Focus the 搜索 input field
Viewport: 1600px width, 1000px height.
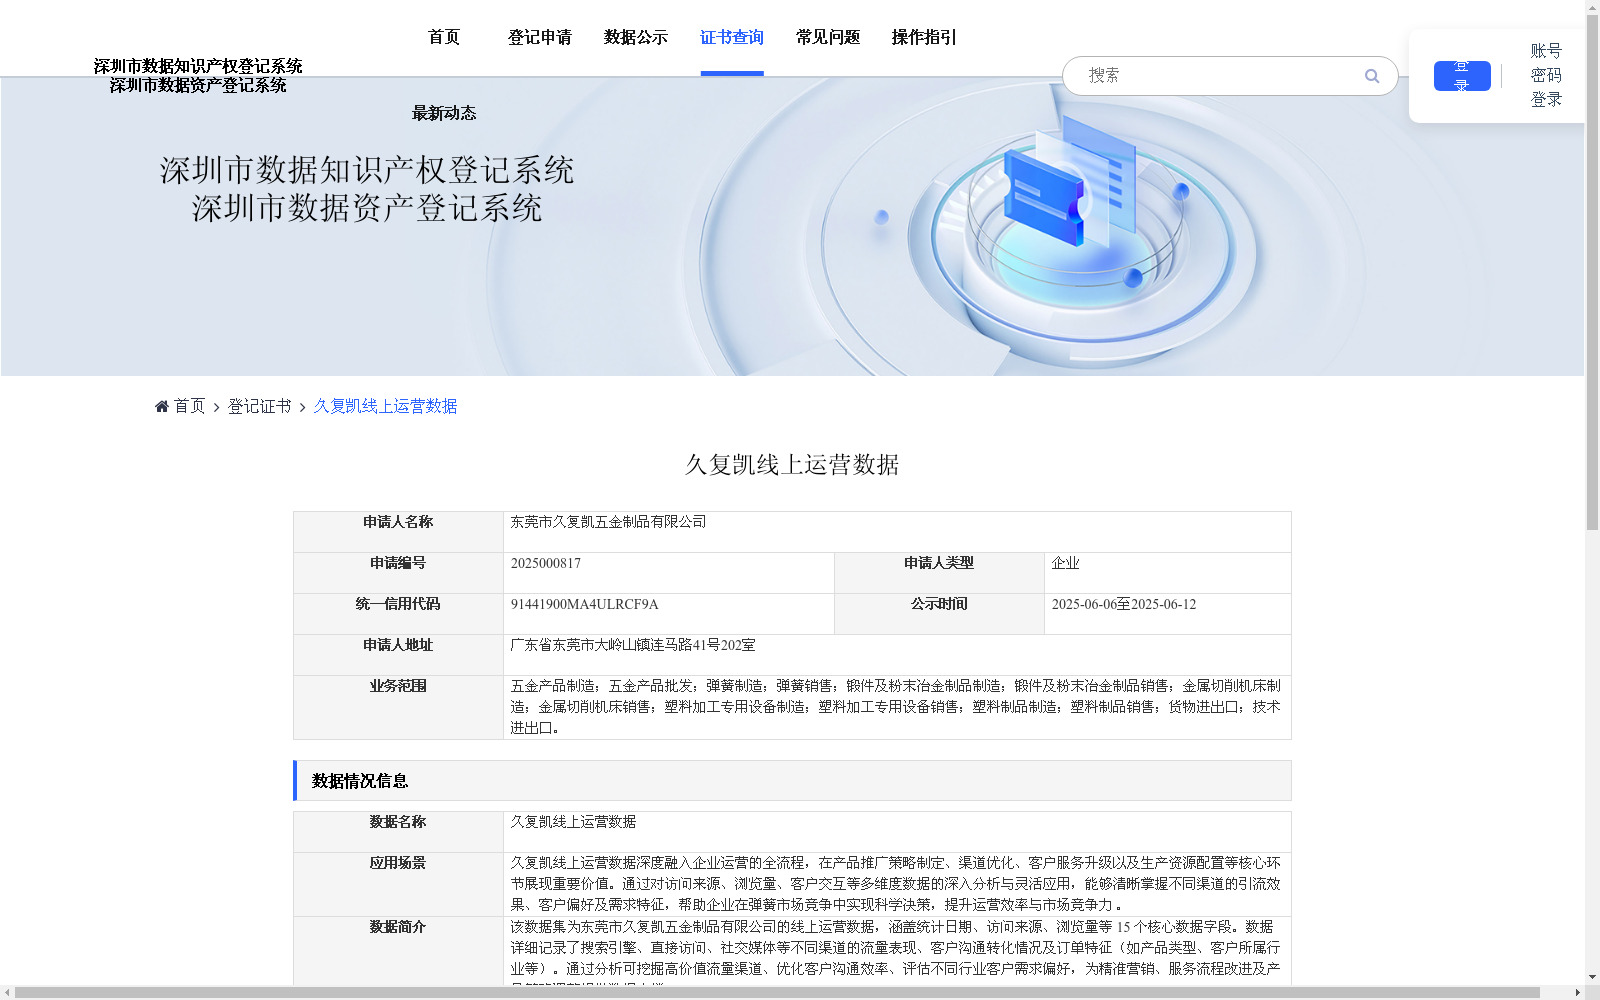(1222, 76)
